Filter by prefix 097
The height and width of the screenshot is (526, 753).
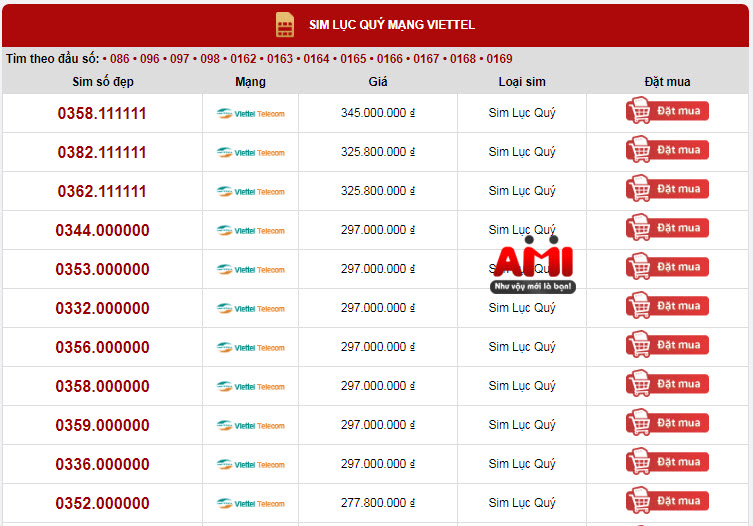(x=180, y=59)
